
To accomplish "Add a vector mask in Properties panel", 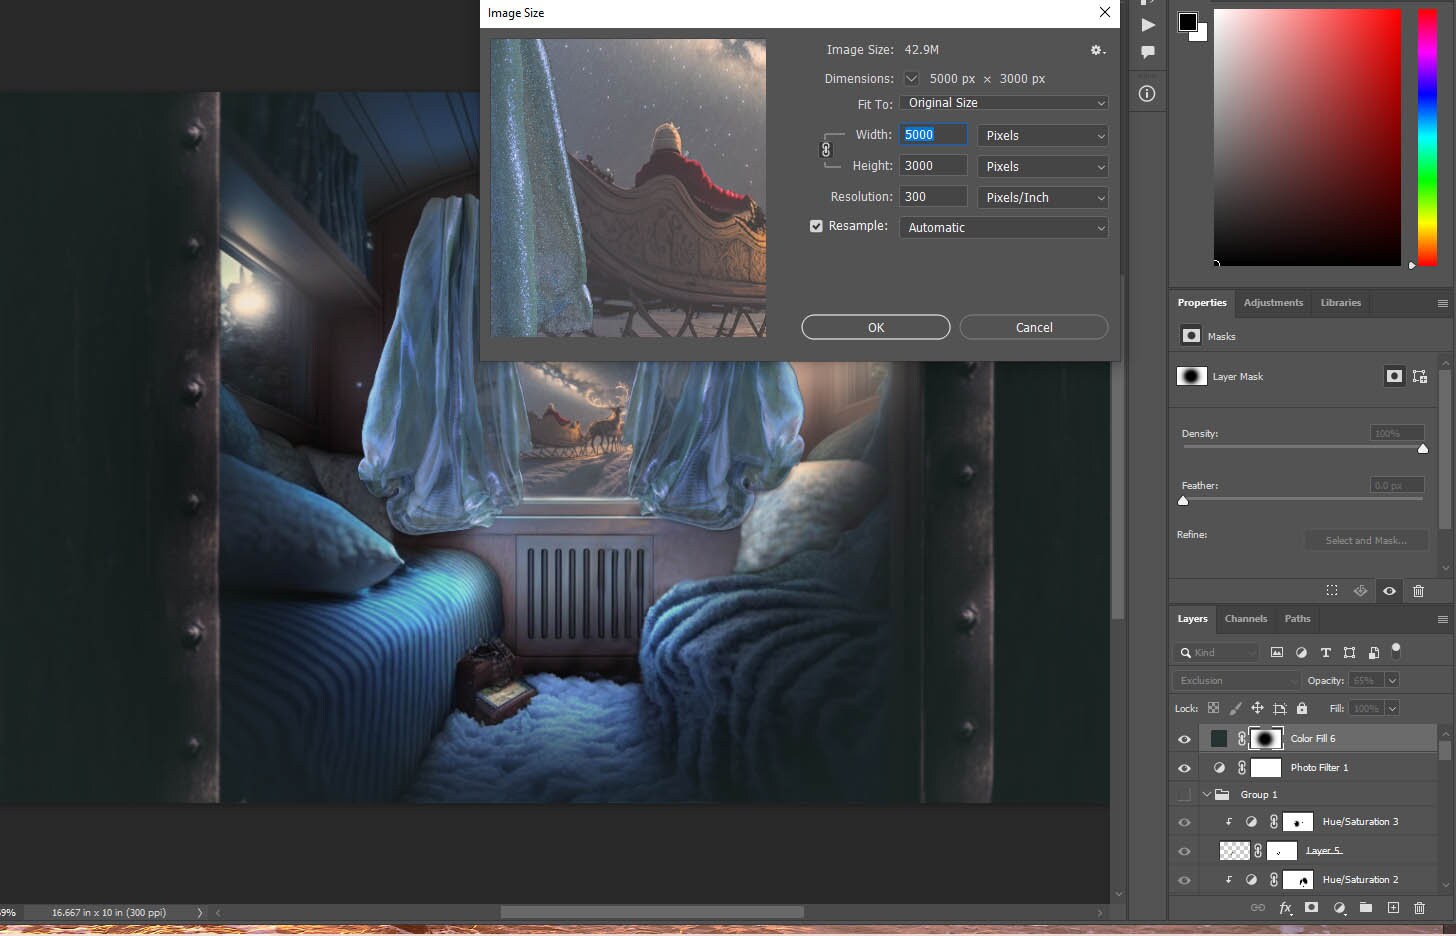I will [x=1420, y=376].
